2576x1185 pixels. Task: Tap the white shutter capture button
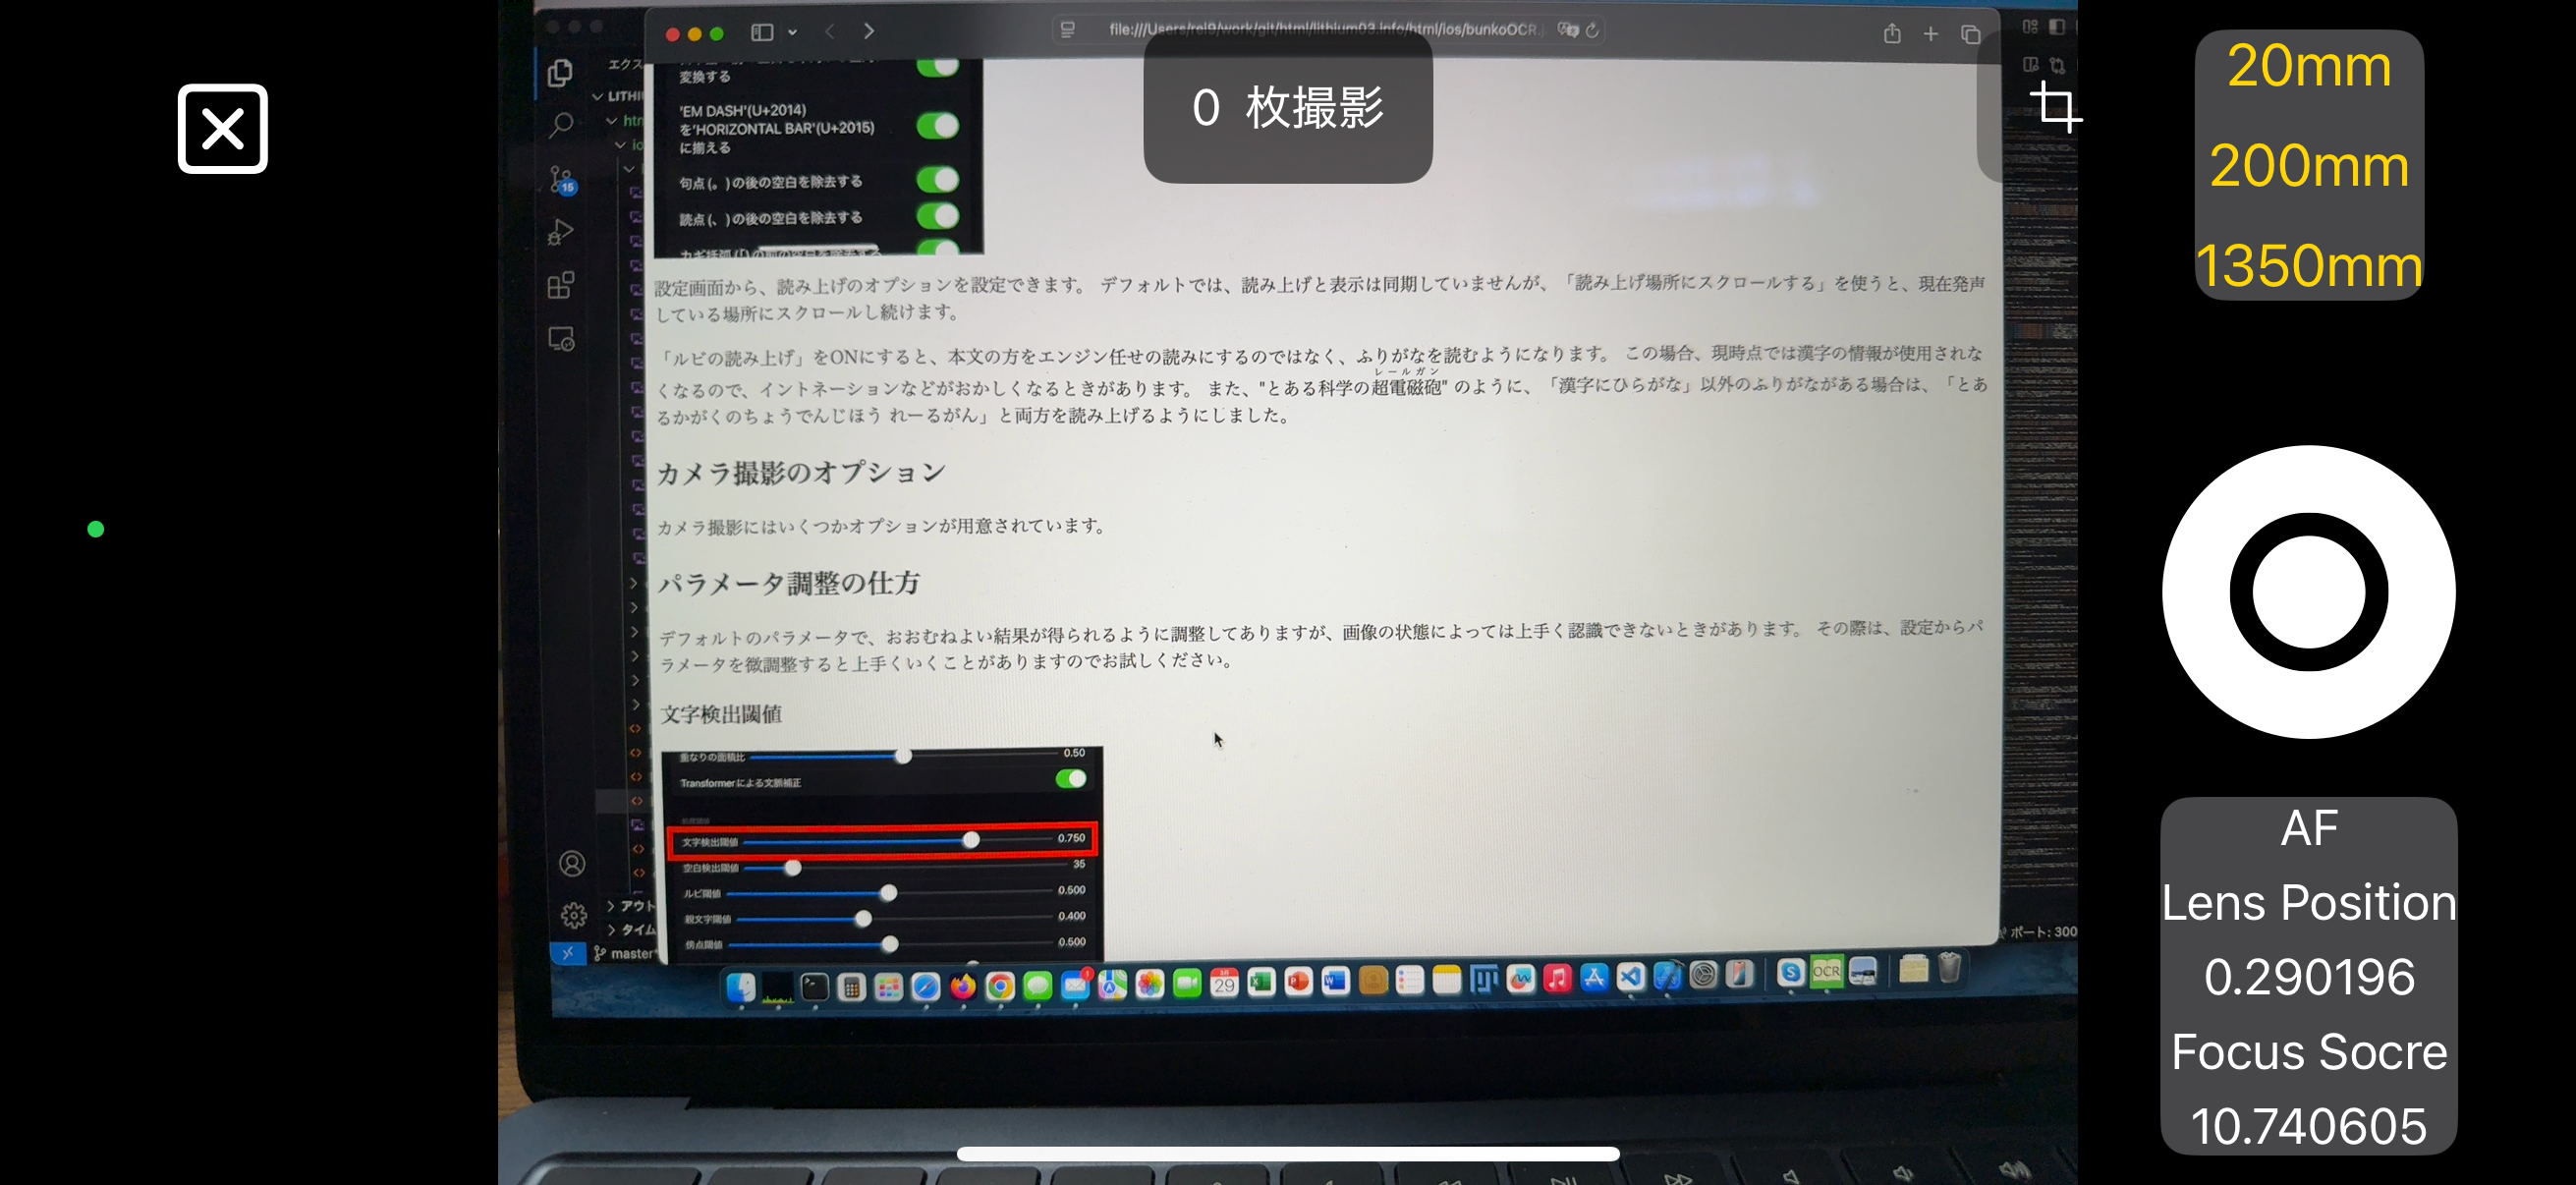(x=2307, y=592)
